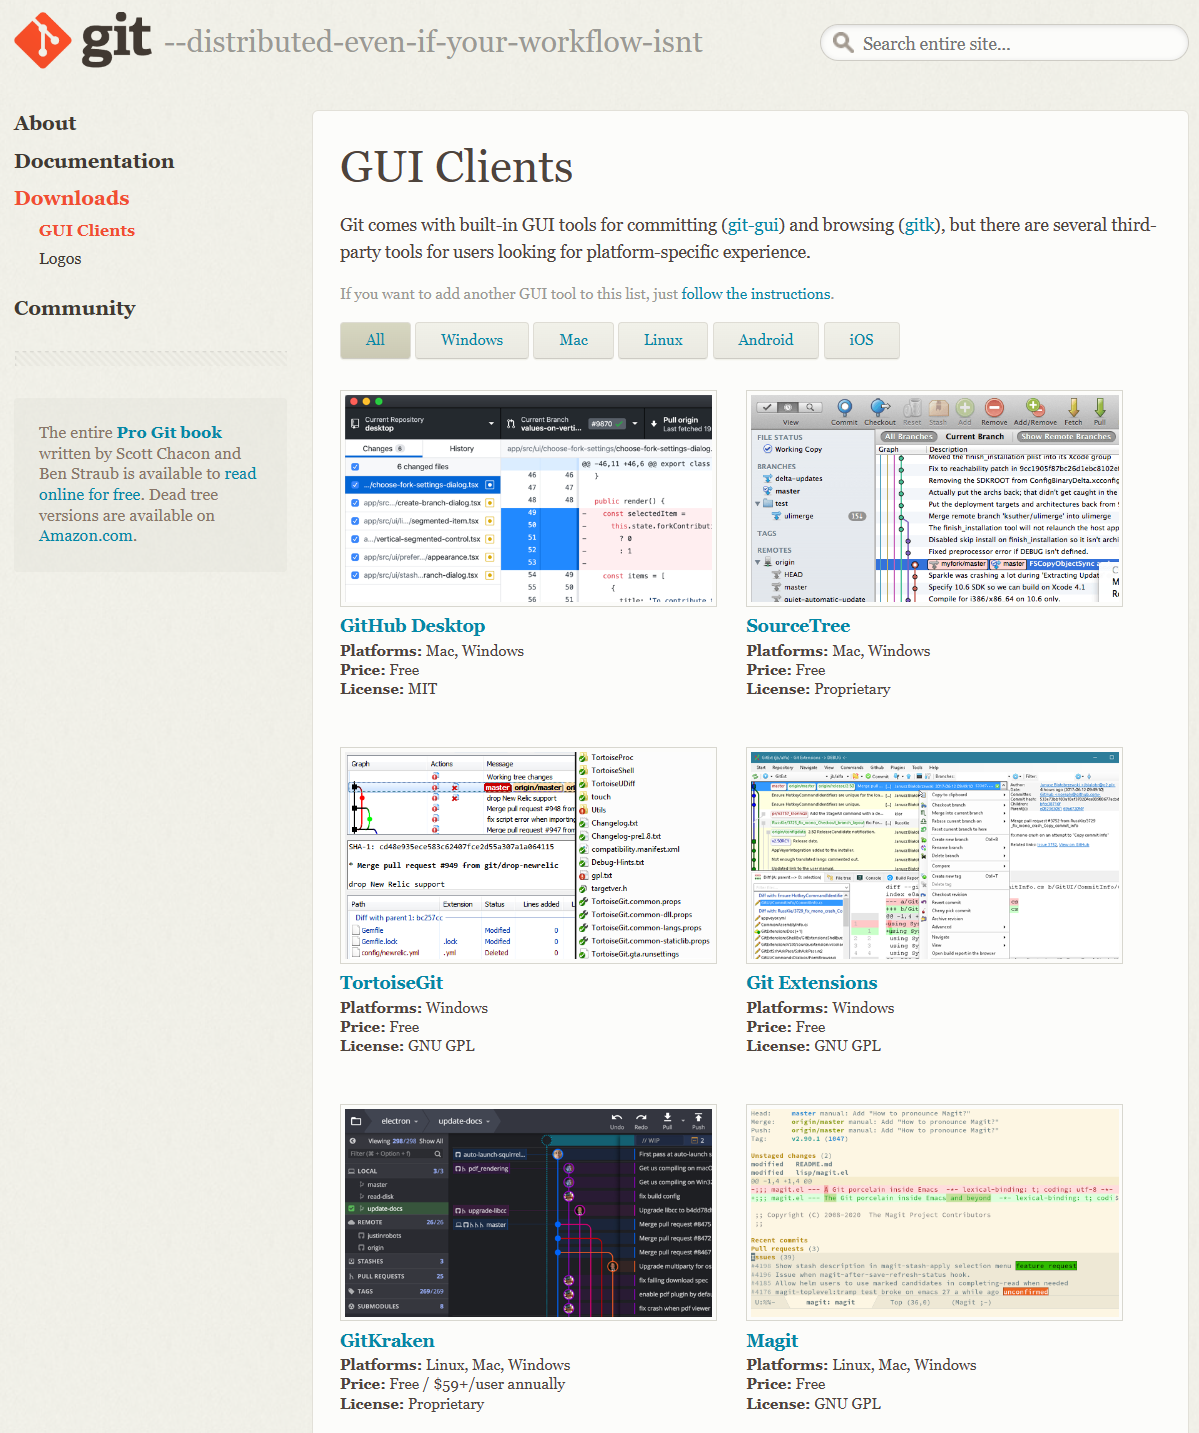1199x1433 pixels.
Task: Open the Logos sidebar link
Action: [60, 259]
